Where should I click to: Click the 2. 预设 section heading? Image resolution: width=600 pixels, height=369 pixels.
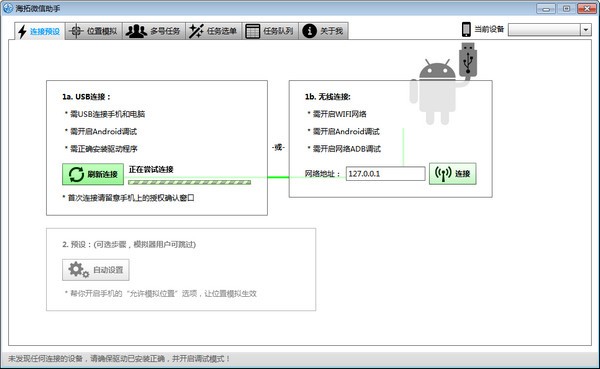(129, 244)
